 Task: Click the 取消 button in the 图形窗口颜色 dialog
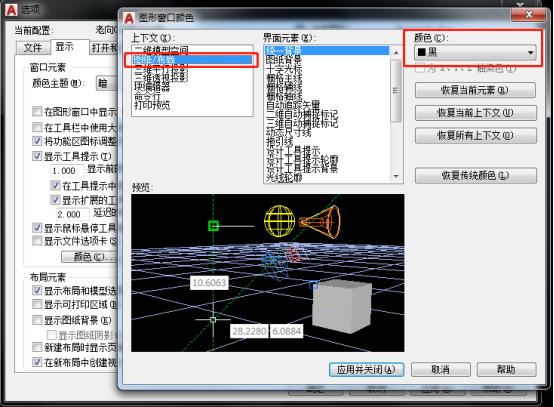pos(441,370)
